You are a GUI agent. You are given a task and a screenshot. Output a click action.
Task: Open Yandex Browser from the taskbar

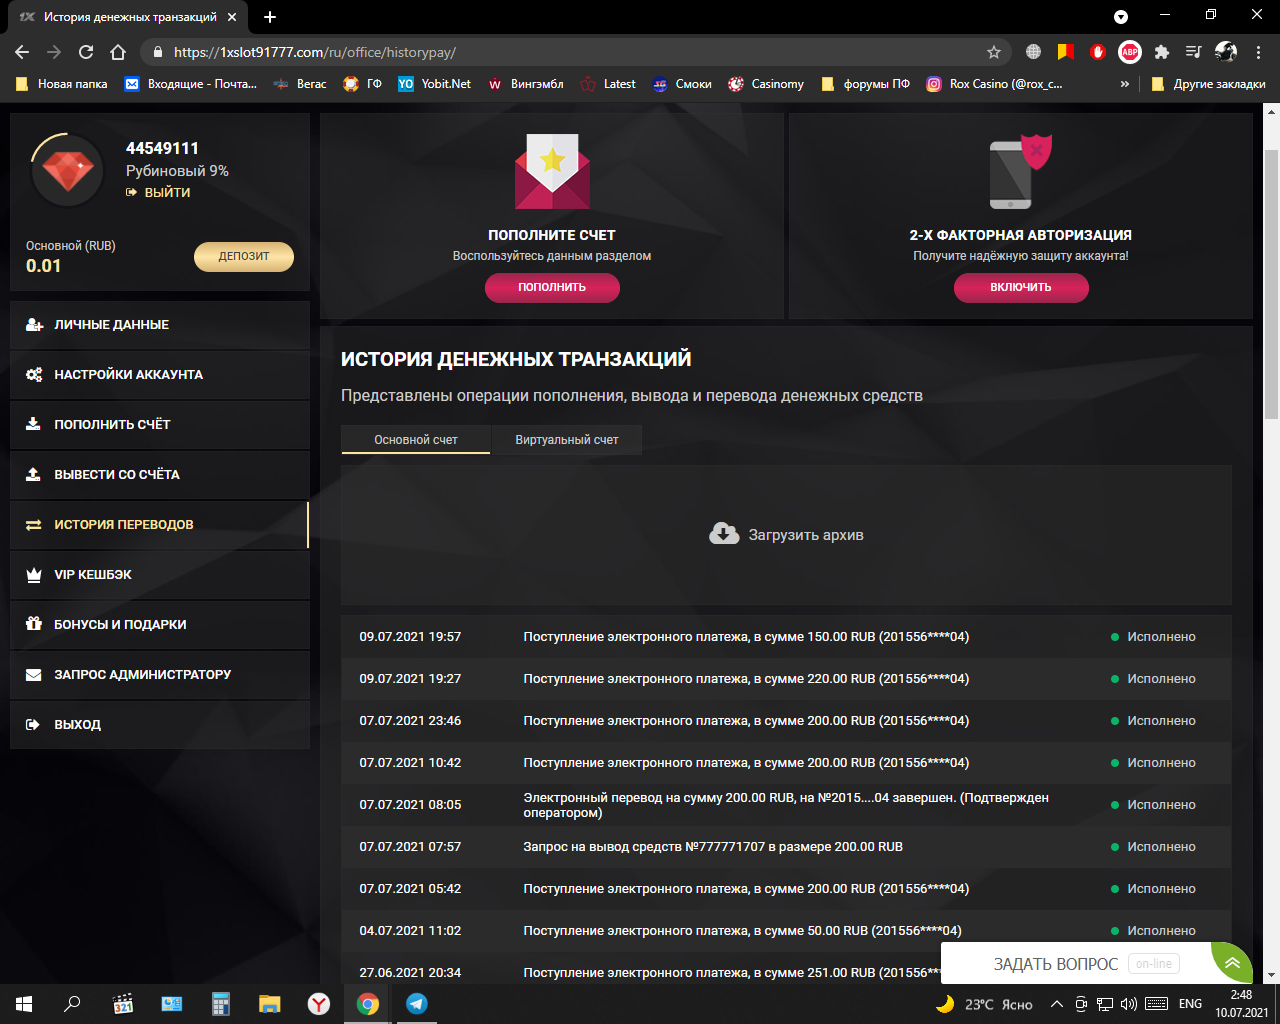coord(319,1004)
